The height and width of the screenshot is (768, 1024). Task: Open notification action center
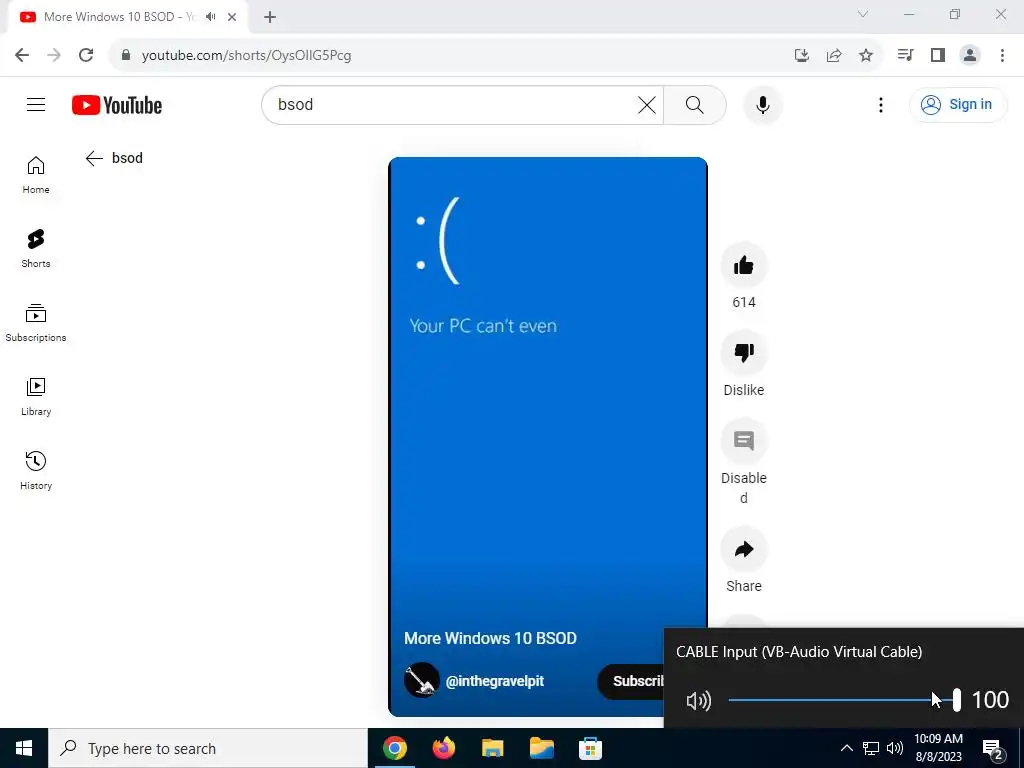993,749
